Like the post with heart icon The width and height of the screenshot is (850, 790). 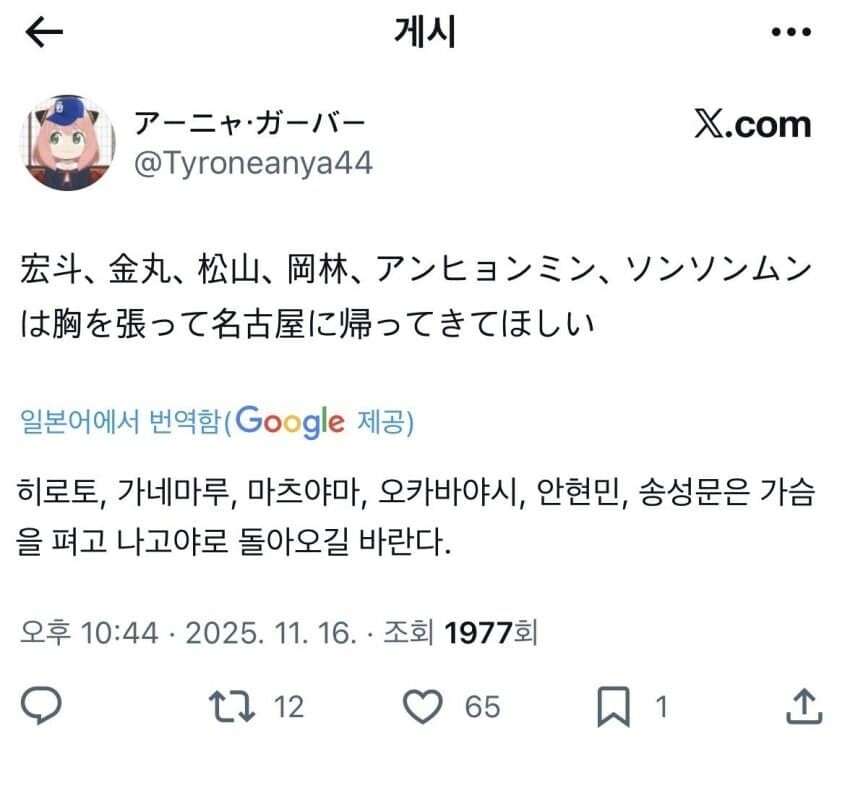422,706
